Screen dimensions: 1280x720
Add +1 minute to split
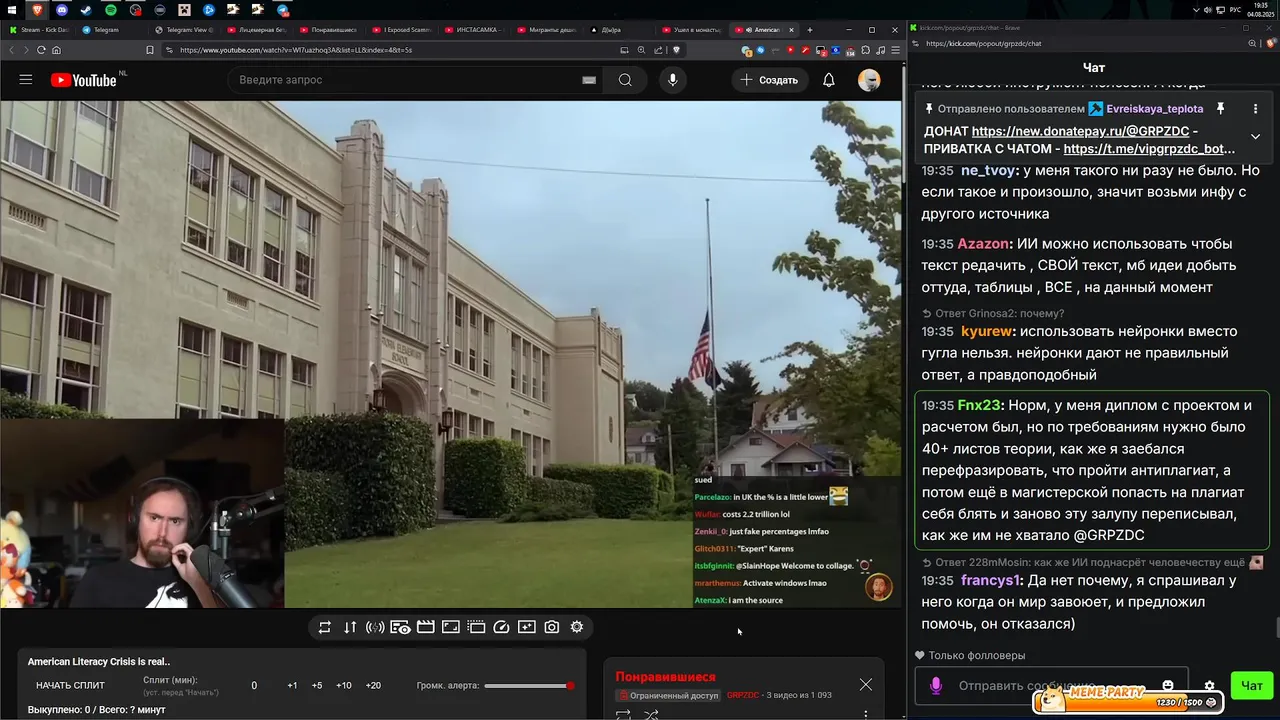coord(292,685)
